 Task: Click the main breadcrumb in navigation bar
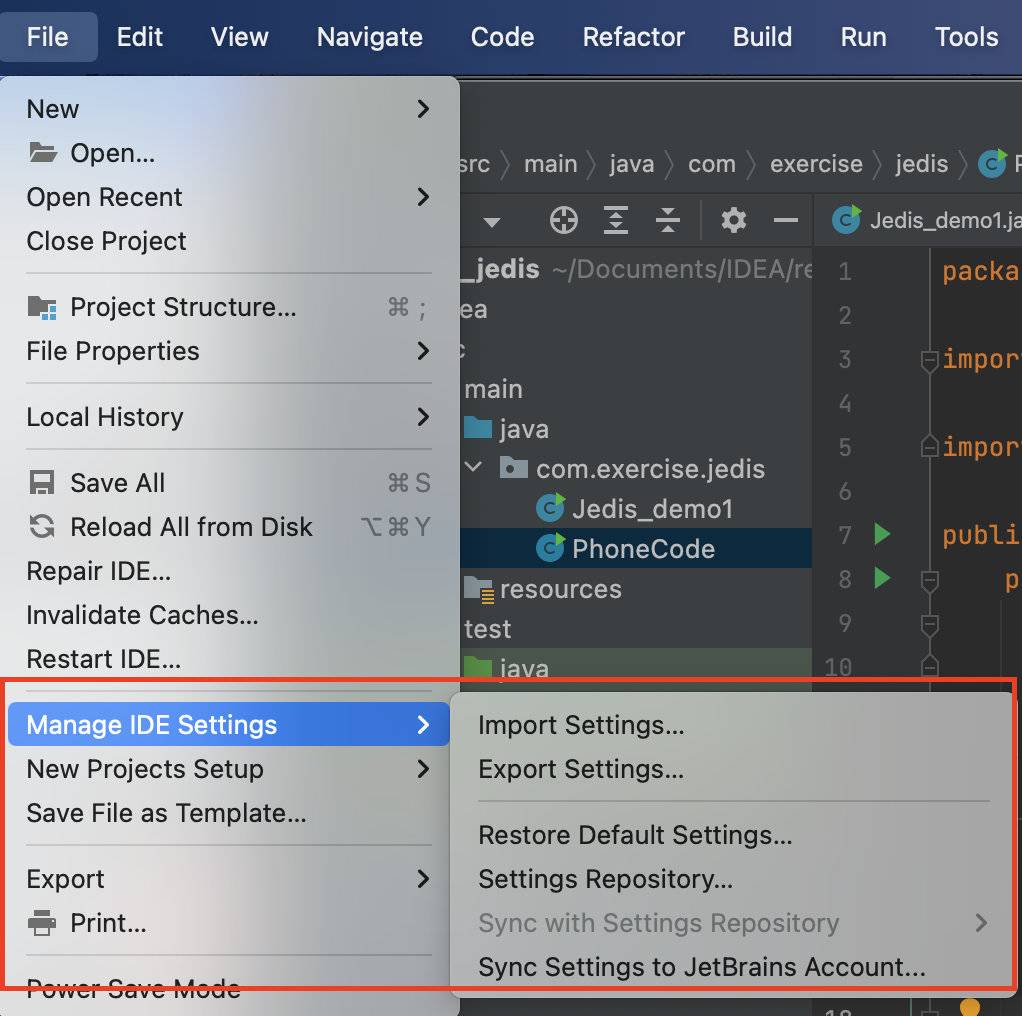coord(551,164)
